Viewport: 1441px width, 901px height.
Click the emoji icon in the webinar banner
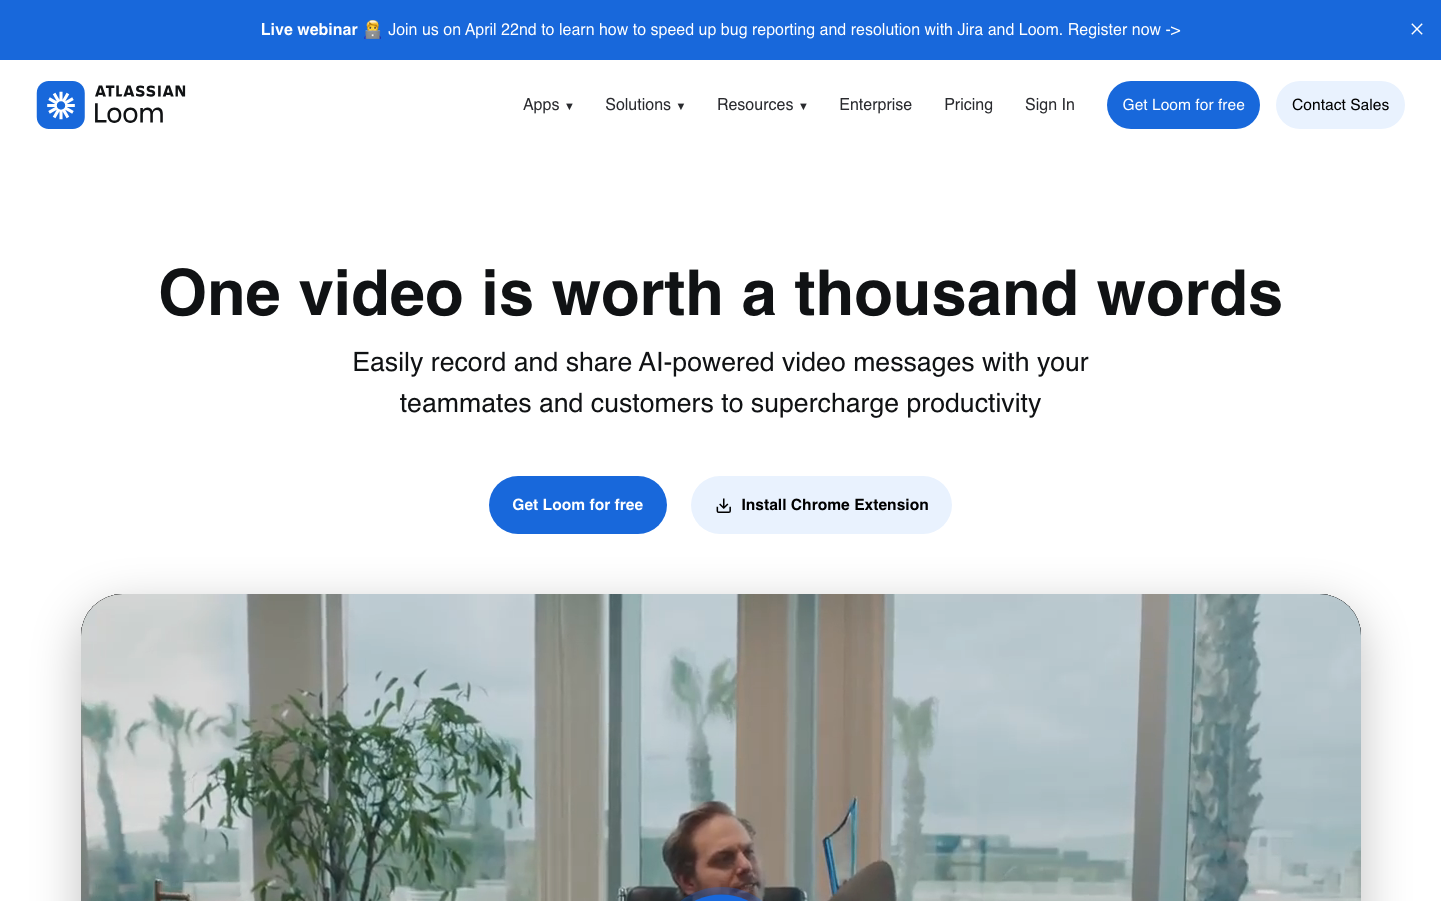coord(372,30)
